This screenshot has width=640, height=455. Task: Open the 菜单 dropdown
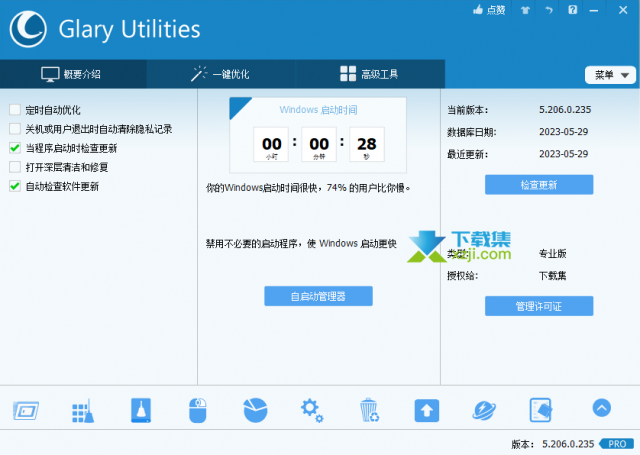(610, 75)
